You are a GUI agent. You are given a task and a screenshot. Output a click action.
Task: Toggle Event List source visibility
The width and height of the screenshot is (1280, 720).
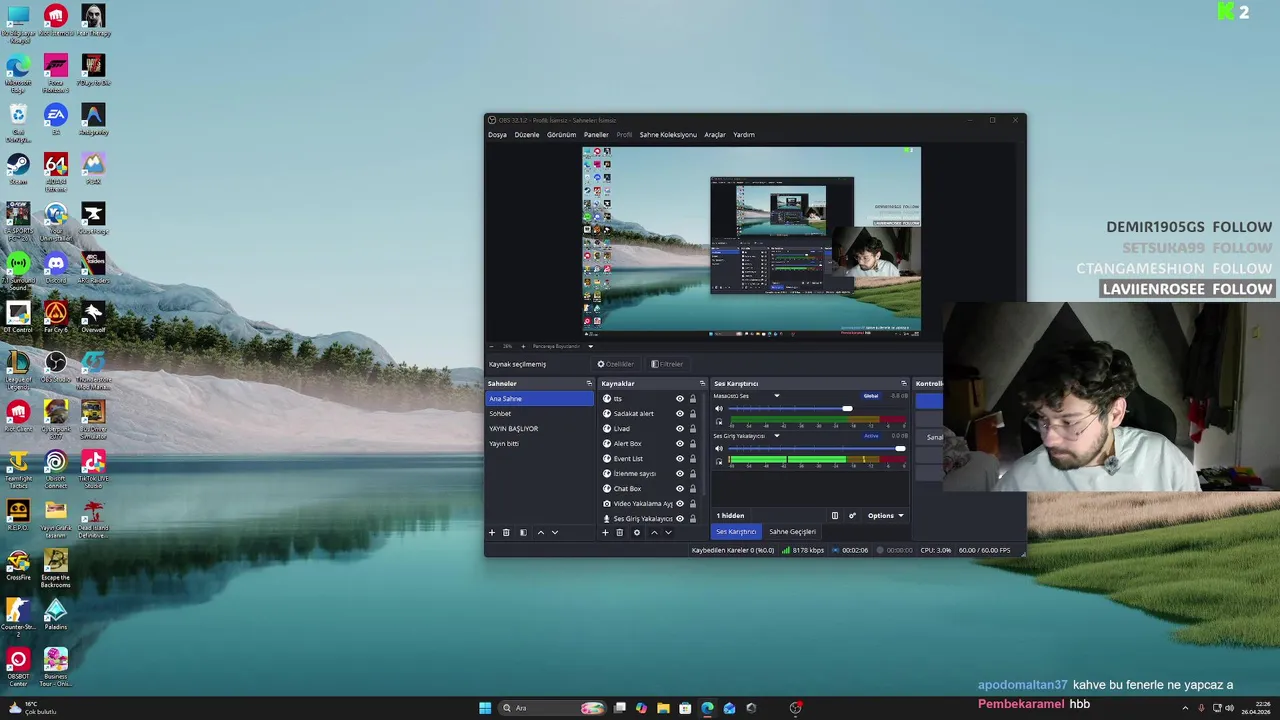(680, 459)
